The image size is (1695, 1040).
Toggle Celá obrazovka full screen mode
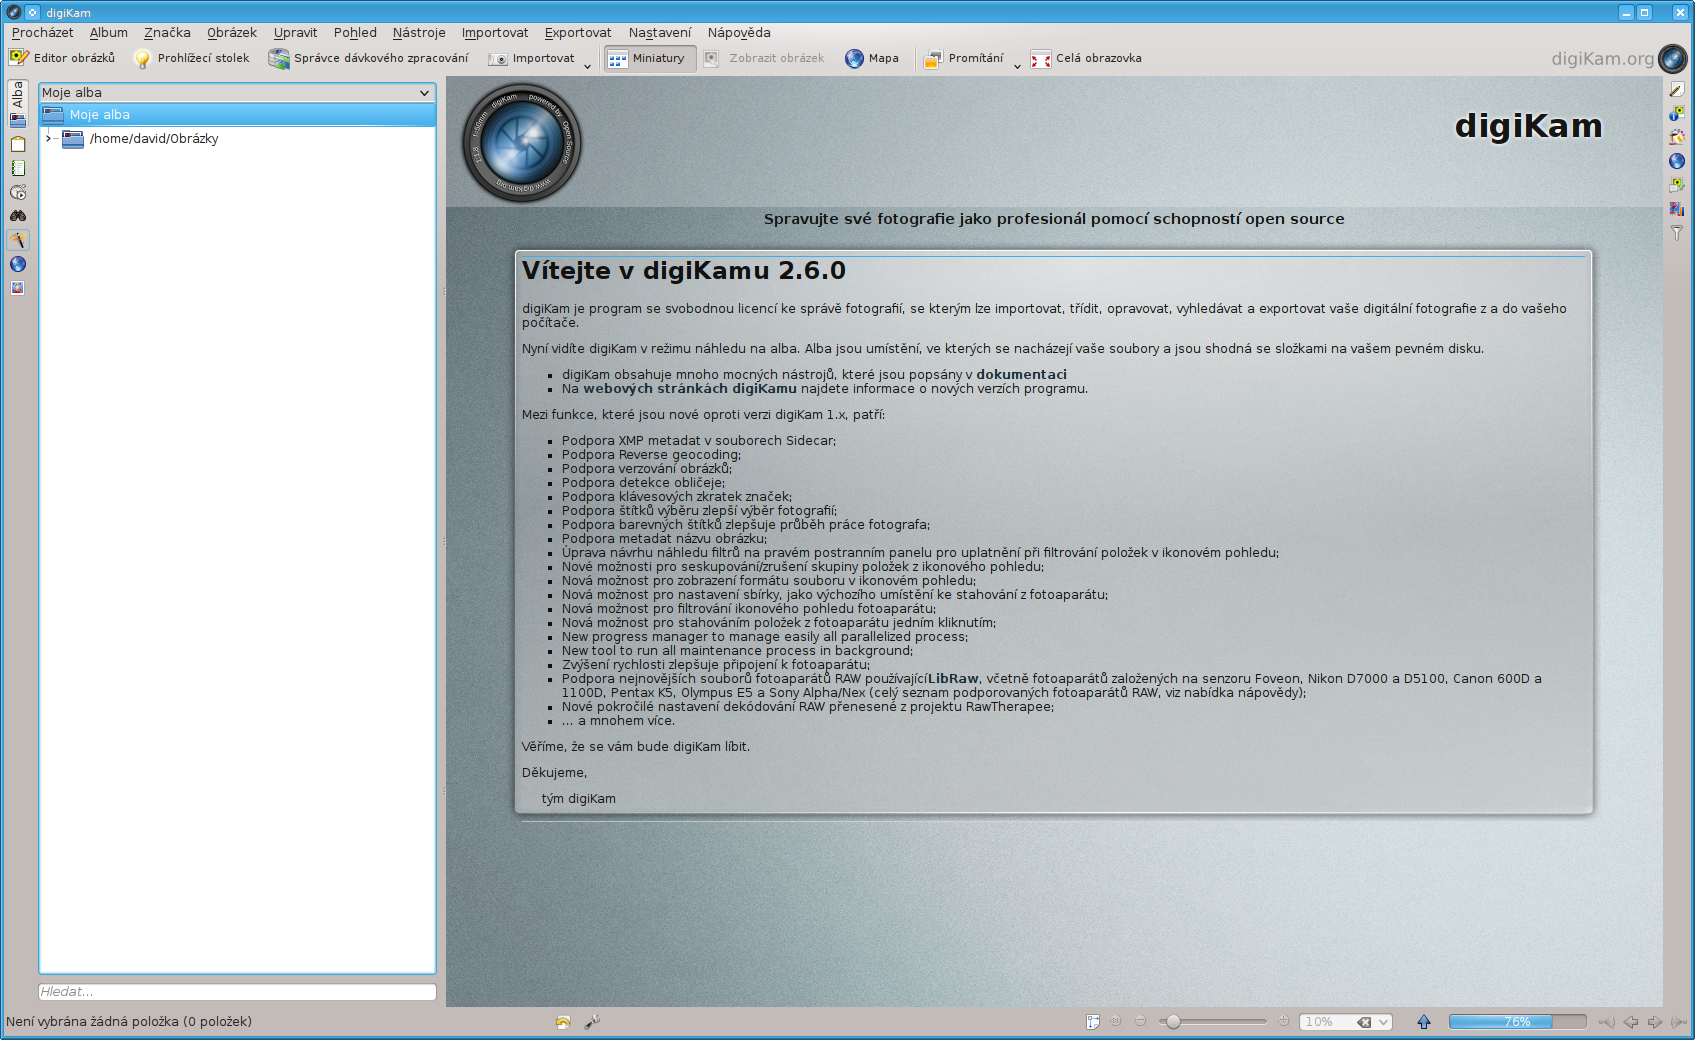1087,58
